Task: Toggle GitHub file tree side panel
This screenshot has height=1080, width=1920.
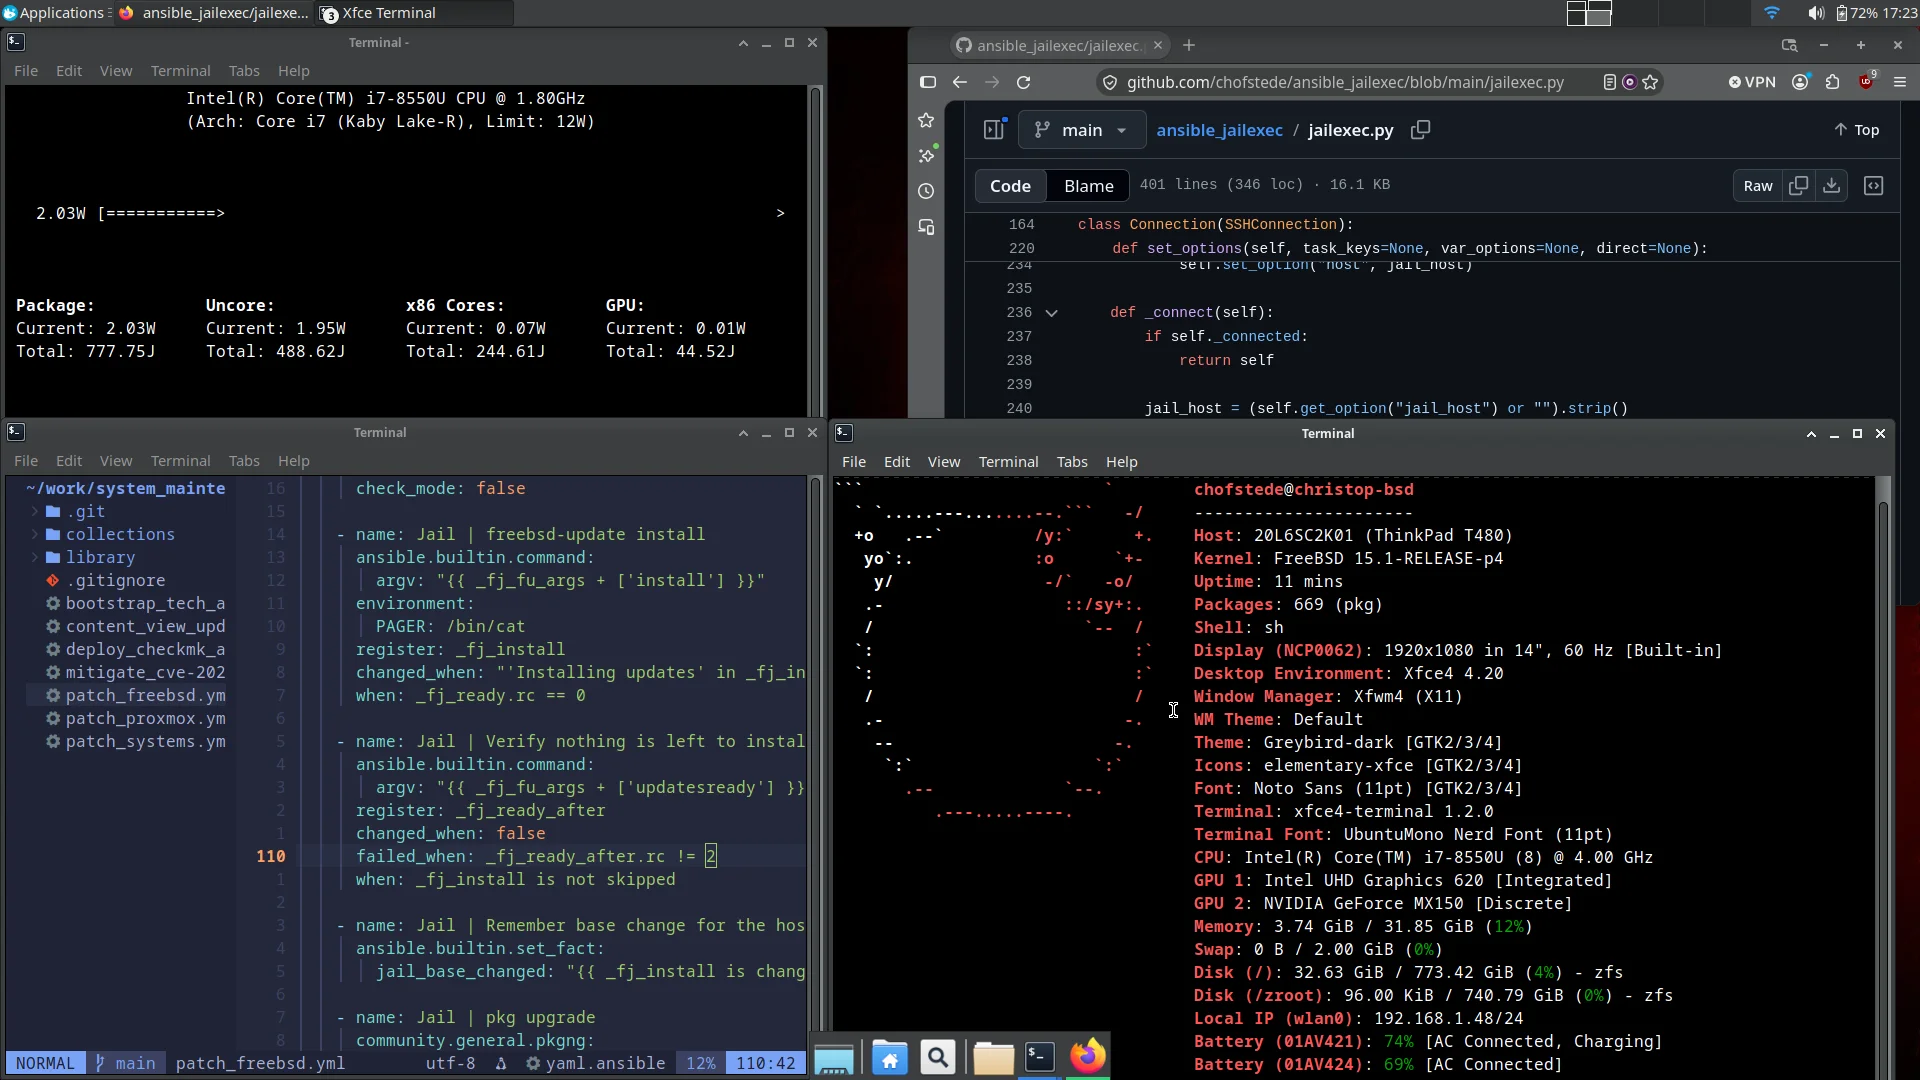Action: pos(993,130)
